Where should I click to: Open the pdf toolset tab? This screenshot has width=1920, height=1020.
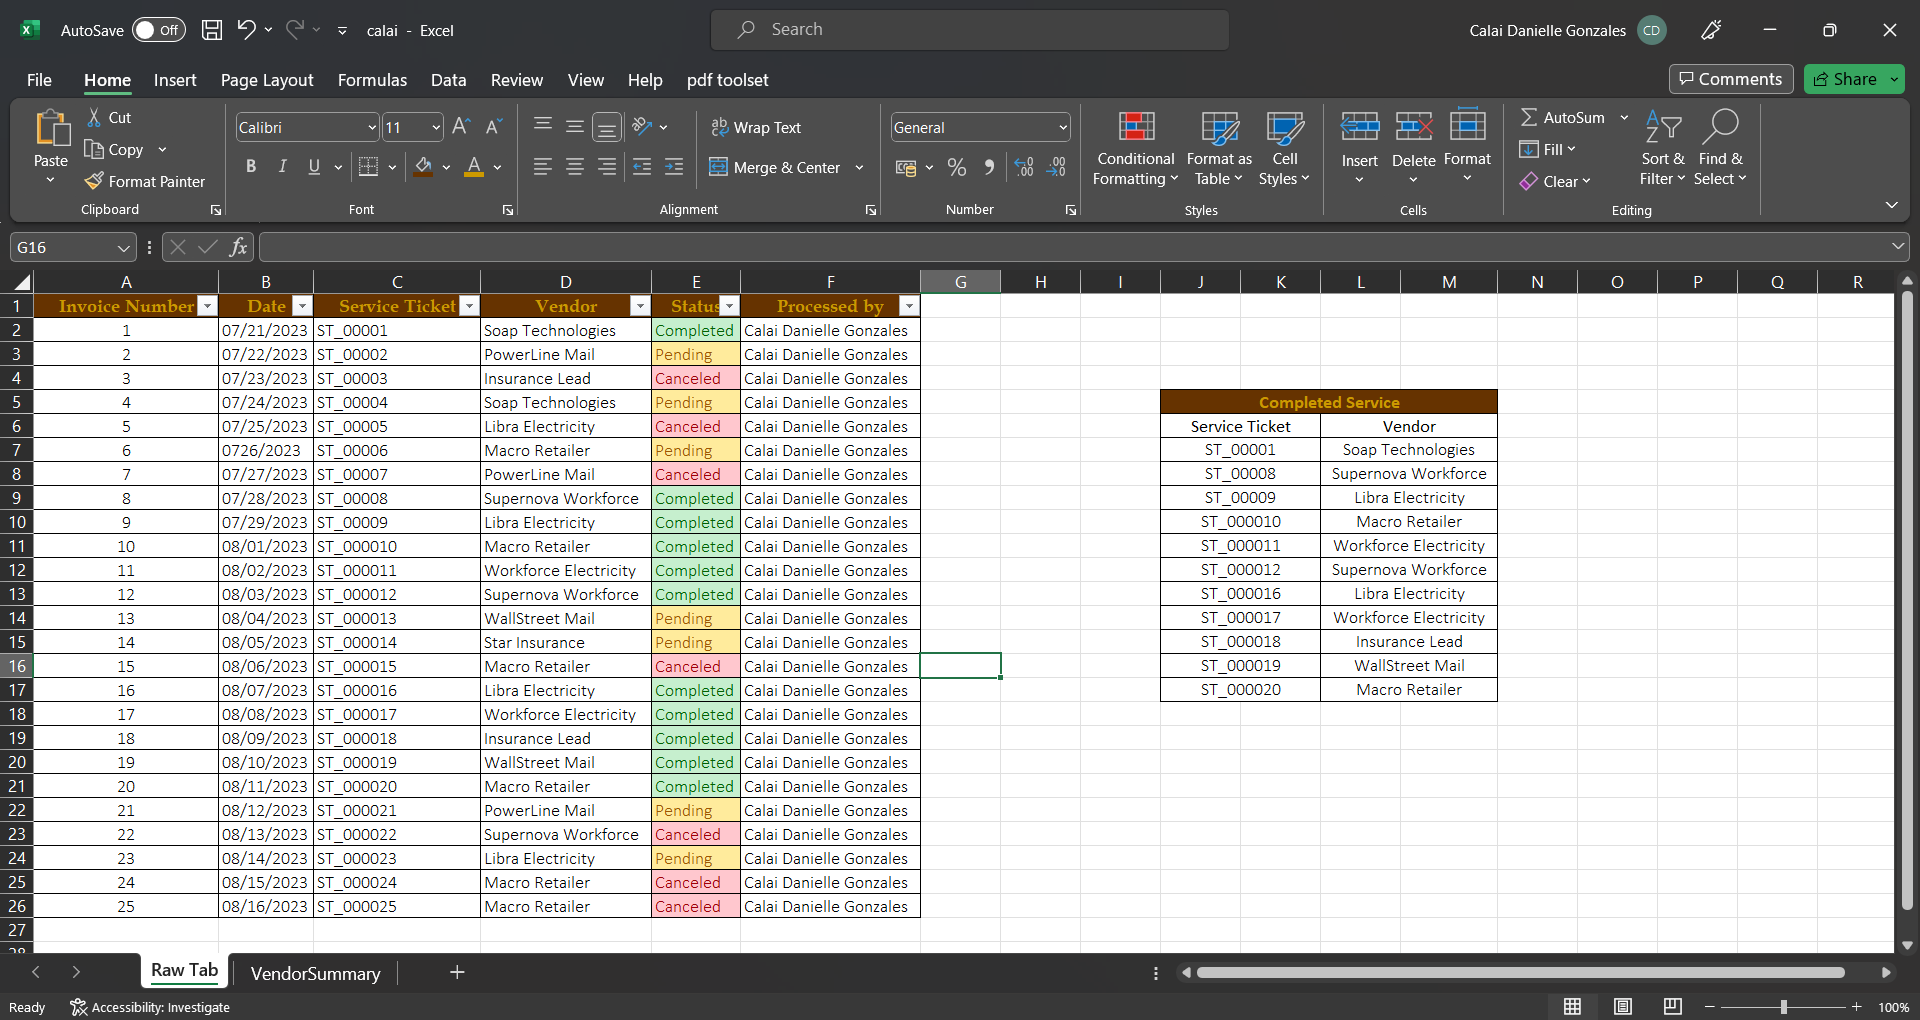[727, 80]
